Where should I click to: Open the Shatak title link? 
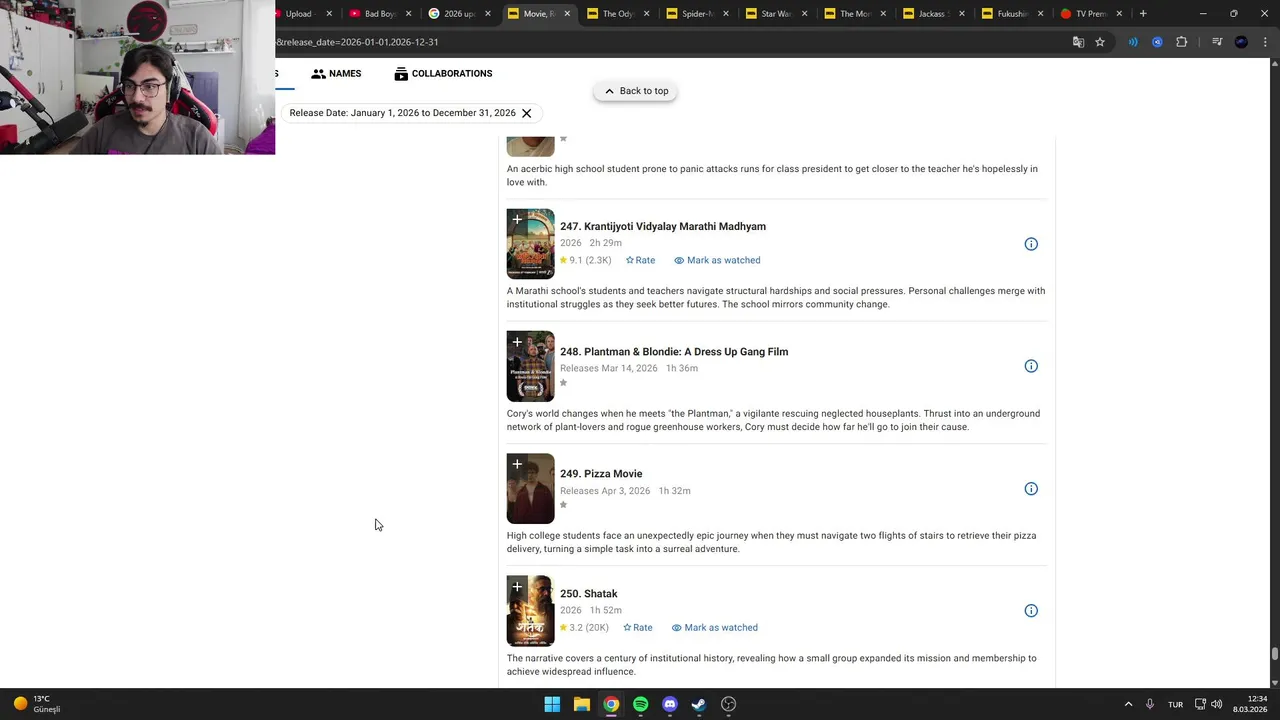[x=589, y=594]
